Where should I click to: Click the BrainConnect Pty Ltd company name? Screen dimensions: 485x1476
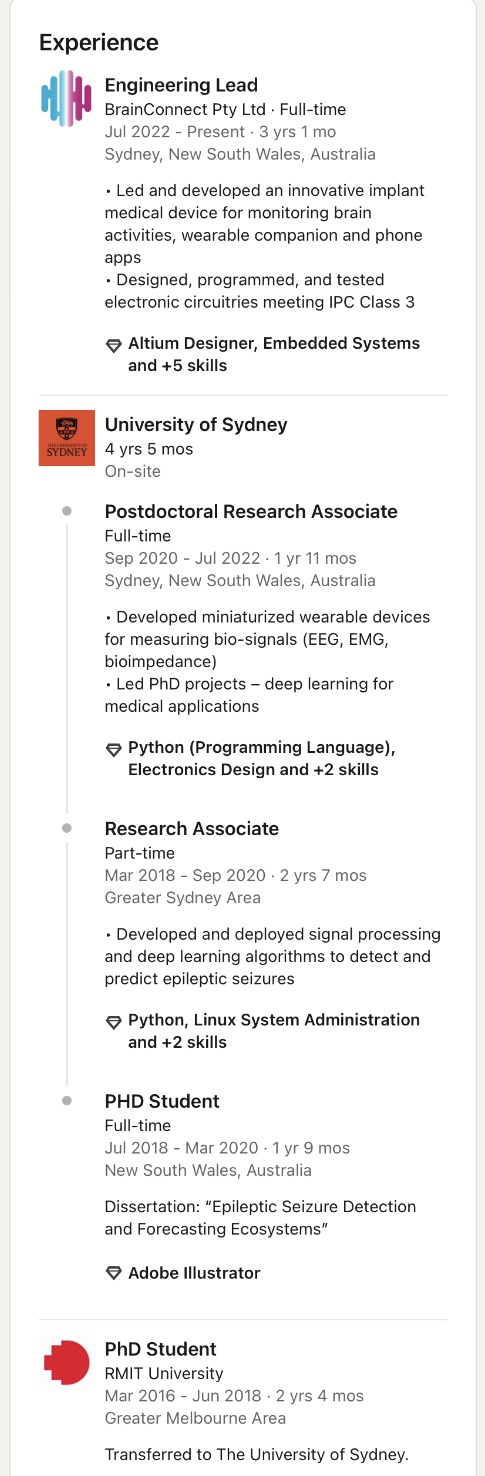[186, 109]
